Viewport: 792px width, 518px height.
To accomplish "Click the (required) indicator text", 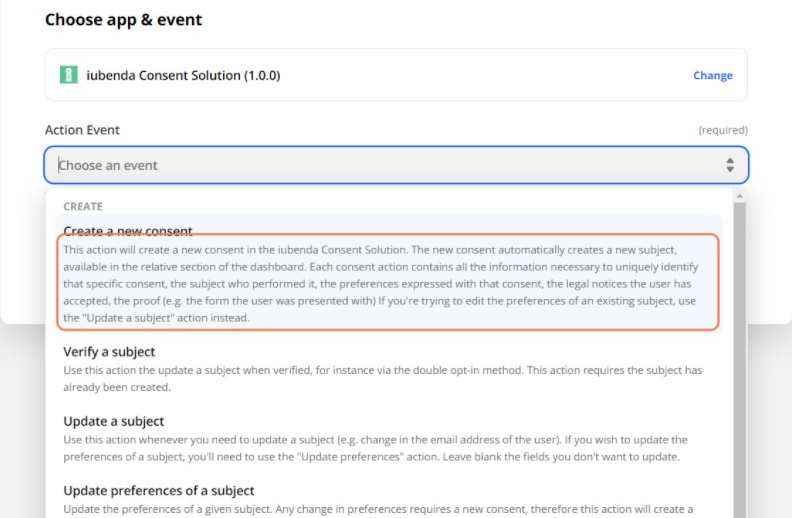I will (x=722, y=130).
